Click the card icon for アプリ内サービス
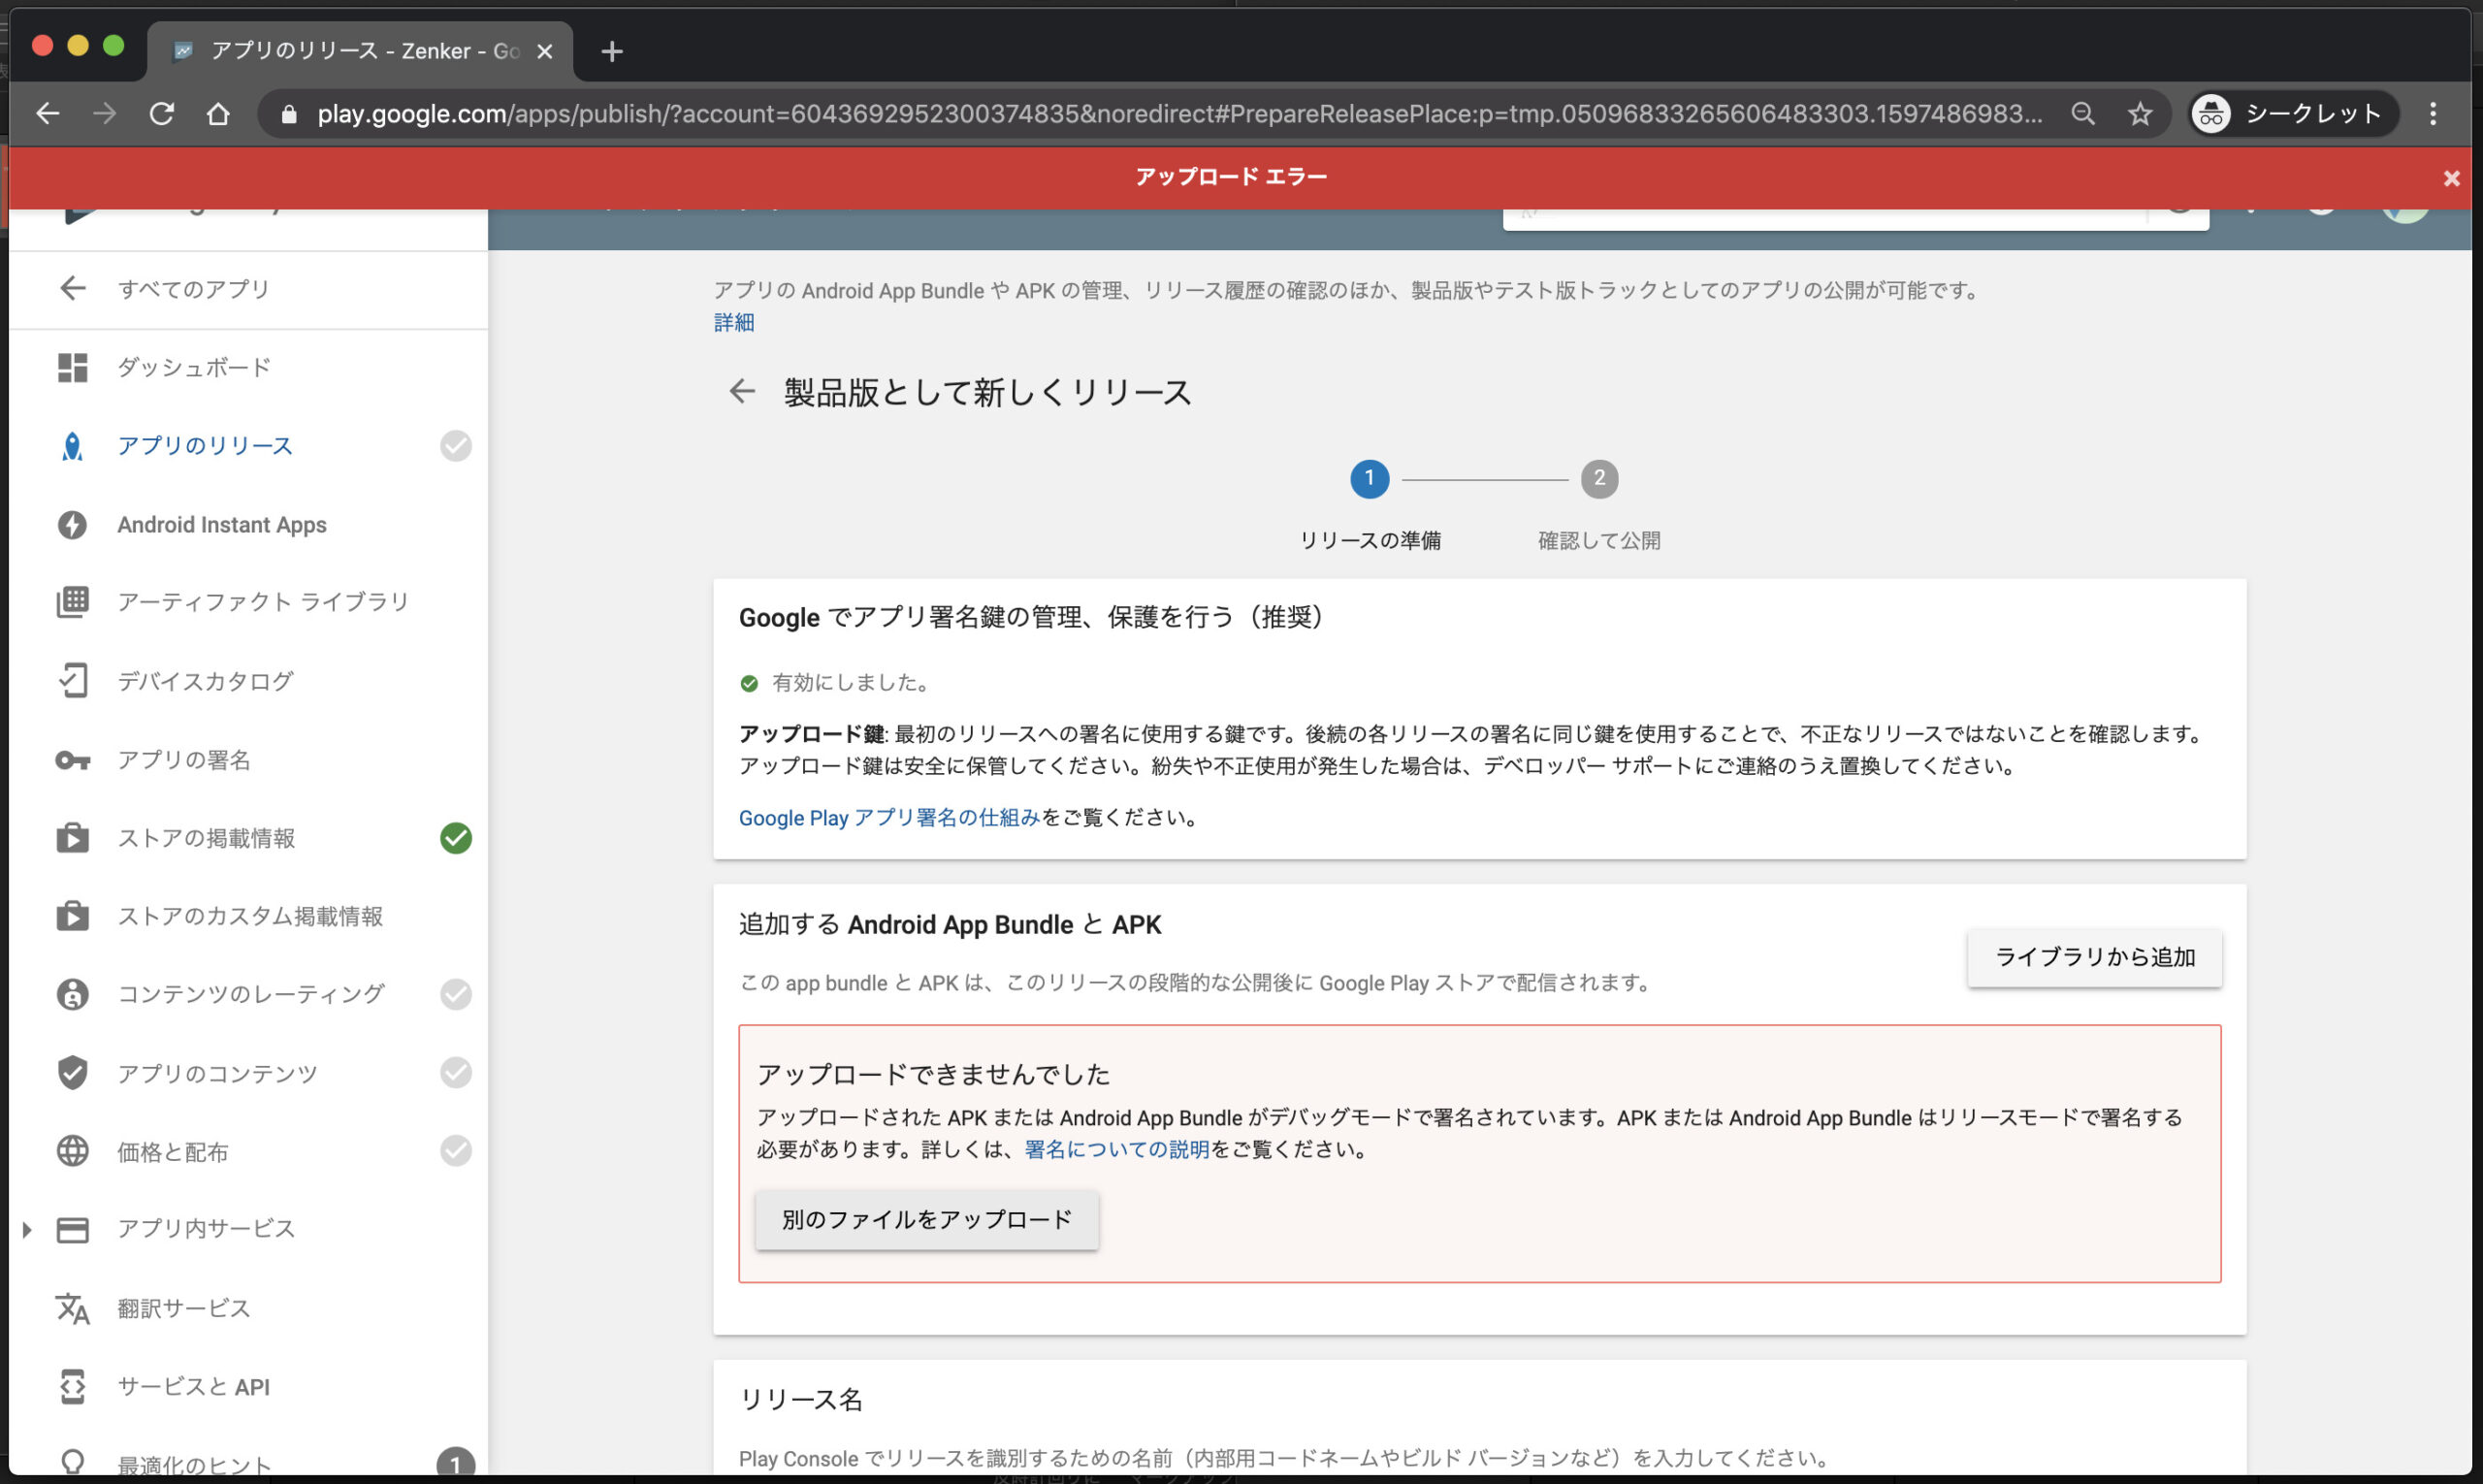Viewport: 2483px width, 1484px height. pyautogui.click(x=72, y=1229)
